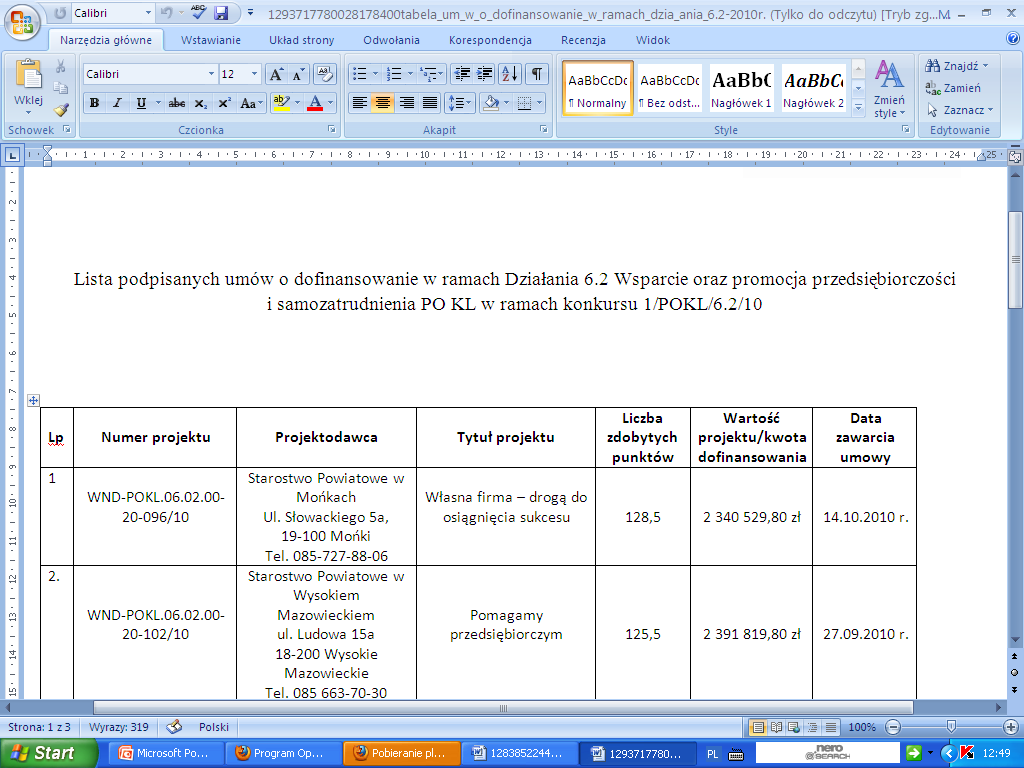
Task: Switch to the Wstawianie tab
Action: pos(211,40)
